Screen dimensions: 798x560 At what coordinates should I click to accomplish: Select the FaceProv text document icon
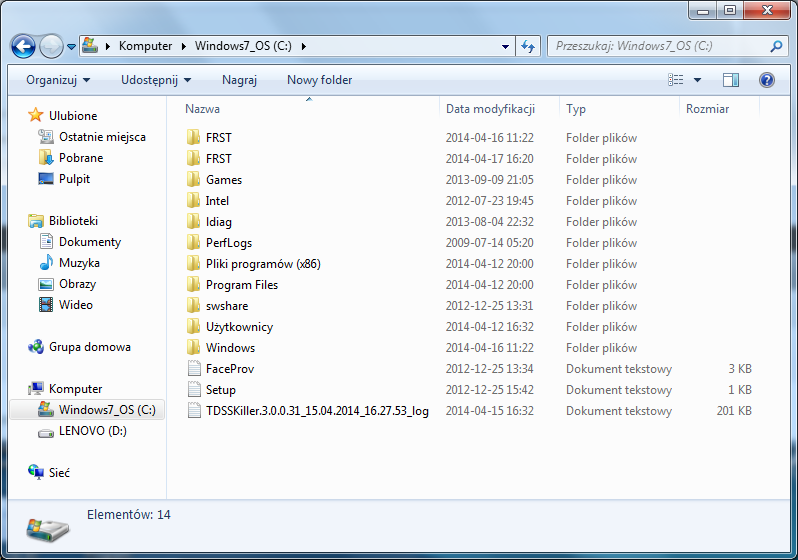[194, 368]
